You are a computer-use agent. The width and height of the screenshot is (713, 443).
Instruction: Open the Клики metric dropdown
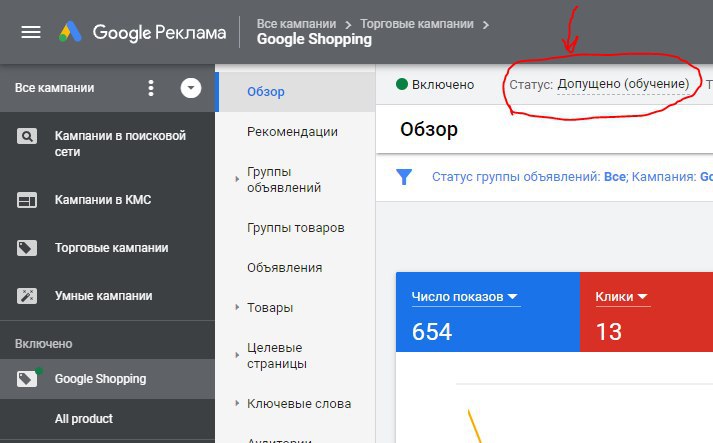click(622, 297)
